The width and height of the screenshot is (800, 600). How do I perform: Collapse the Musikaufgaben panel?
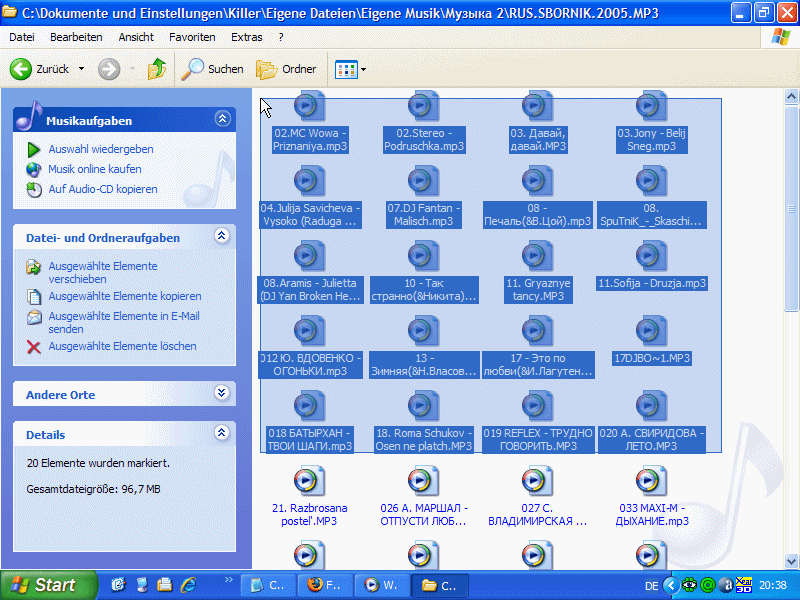coord(222,120)
